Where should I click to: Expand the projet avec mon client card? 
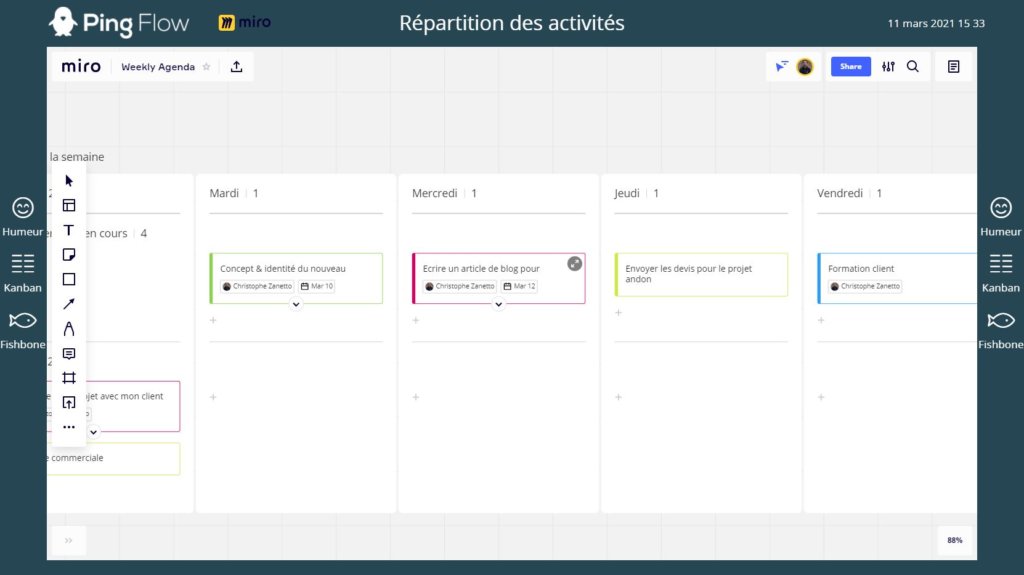pyautogui.click(x=93, y=432)
